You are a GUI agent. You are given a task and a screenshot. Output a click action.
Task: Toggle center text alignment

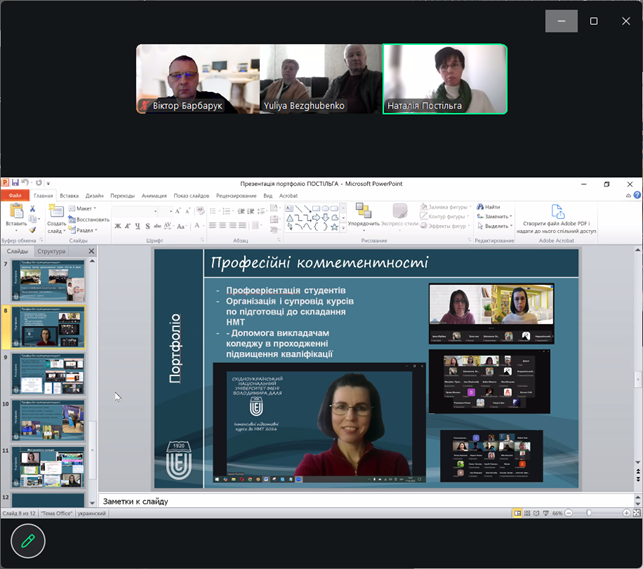[223, 225]
